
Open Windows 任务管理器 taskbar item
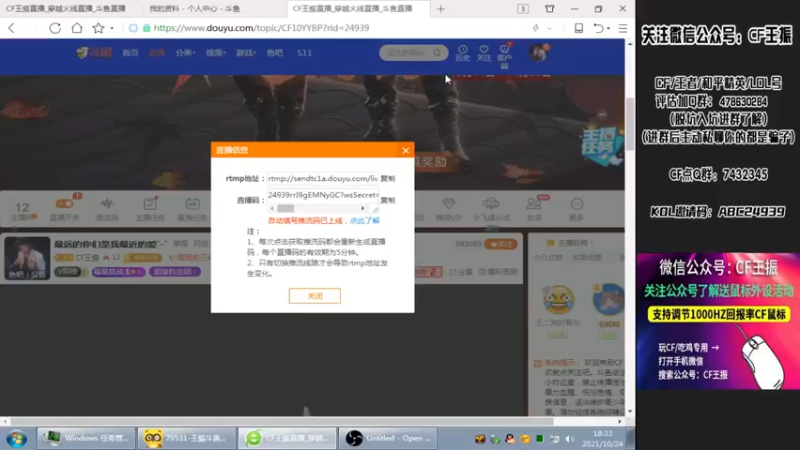tap(86, 438)
